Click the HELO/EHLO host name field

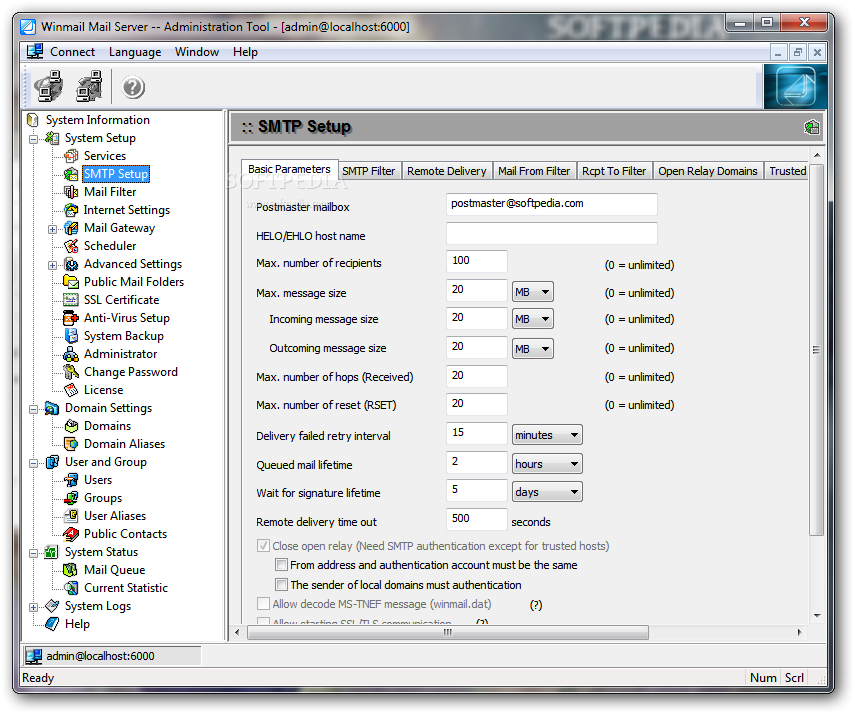551,233
